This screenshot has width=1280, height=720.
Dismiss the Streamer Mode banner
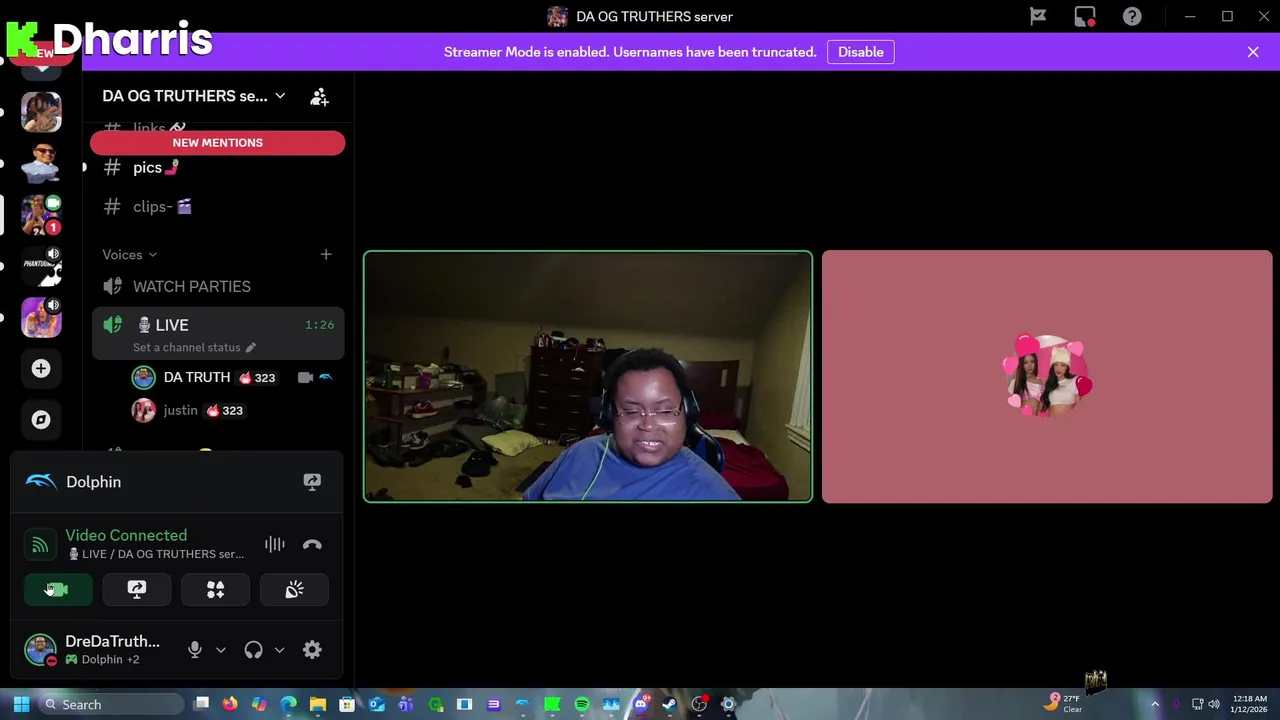1253,52
